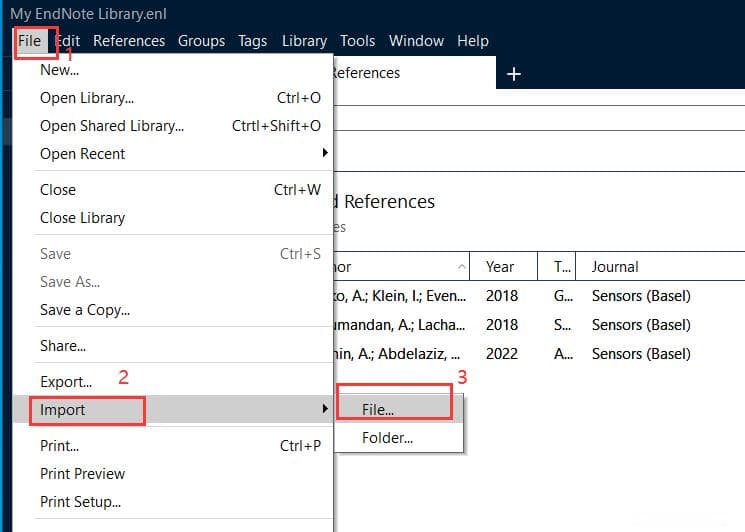Click Sensors (Basel) cell in 2022 row
Screen dimensions: 745x532
pyautogui.click(x=641, y=354)
